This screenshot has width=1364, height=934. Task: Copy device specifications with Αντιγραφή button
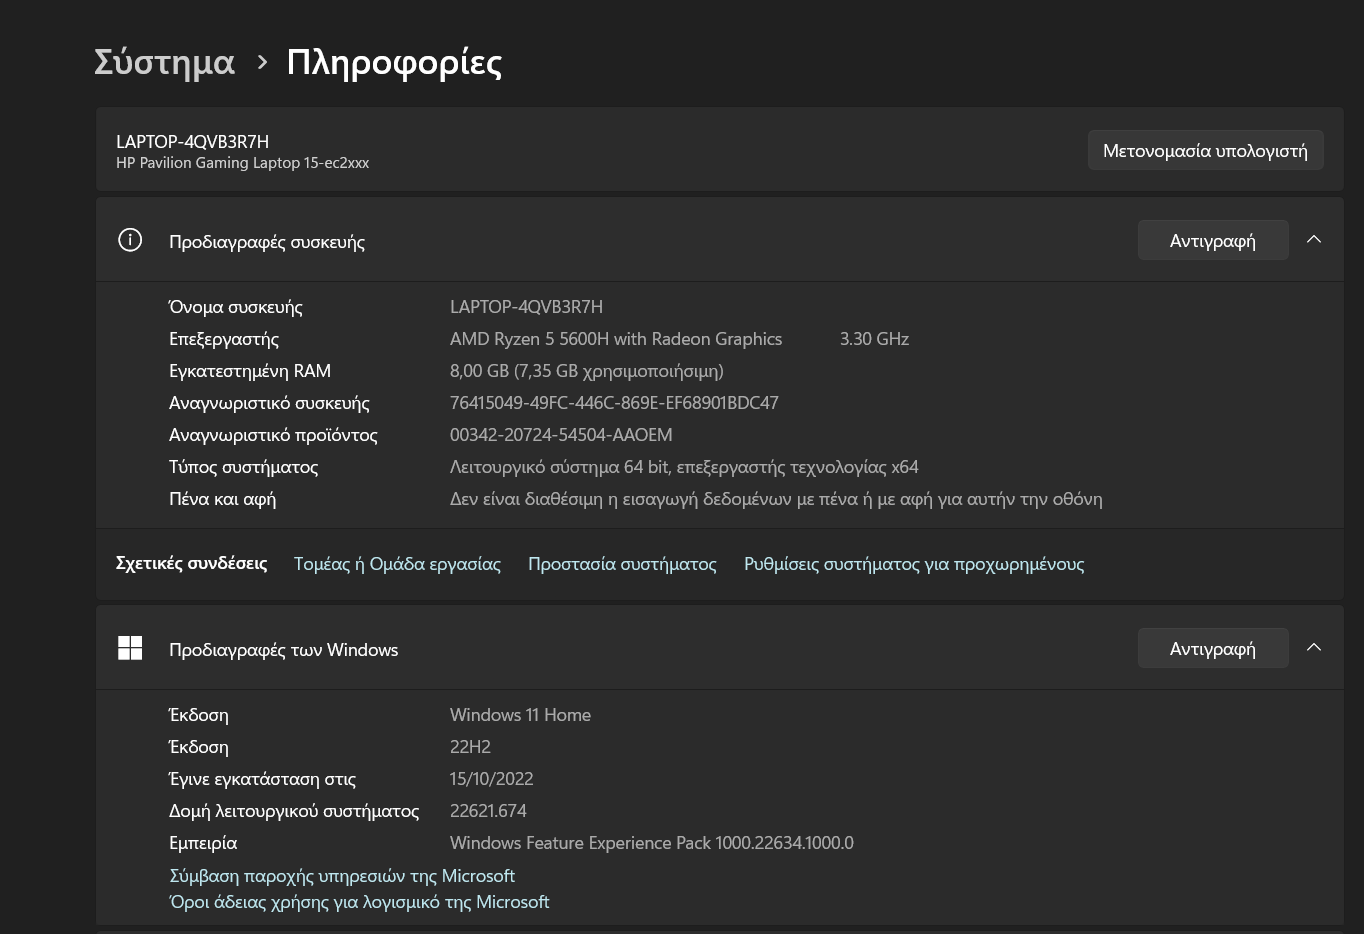[x=1212, y=240]
